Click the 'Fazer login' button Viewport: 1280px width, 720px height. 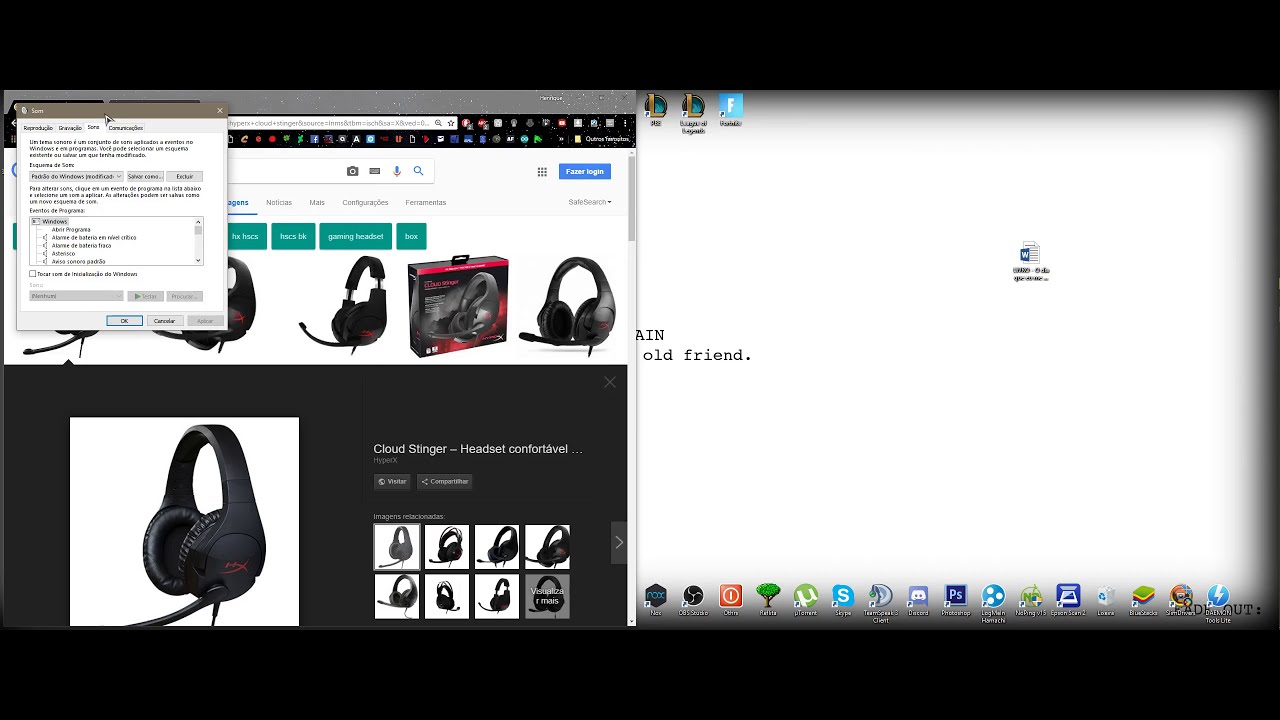coord(585,171)
